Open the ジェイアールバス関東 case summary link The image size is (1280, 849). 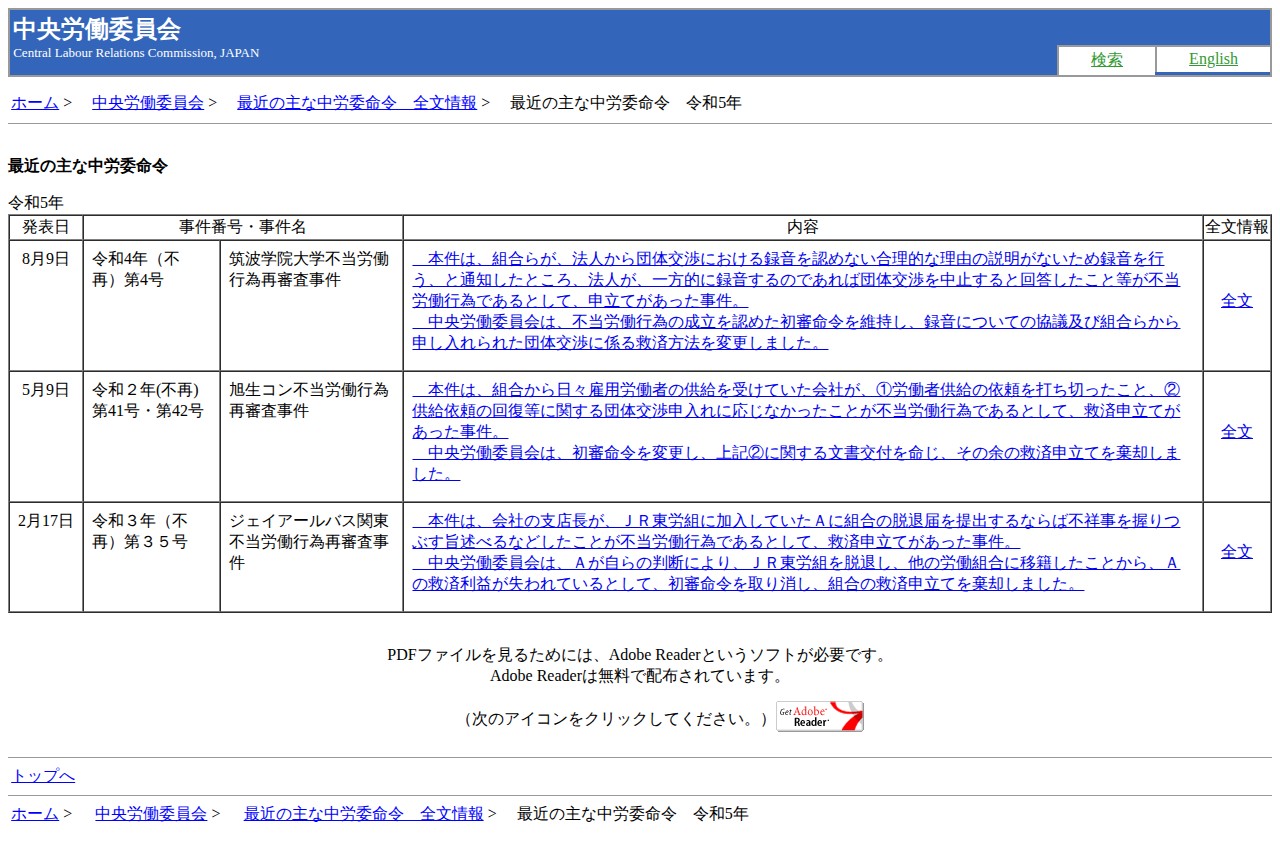click(796, 552)
